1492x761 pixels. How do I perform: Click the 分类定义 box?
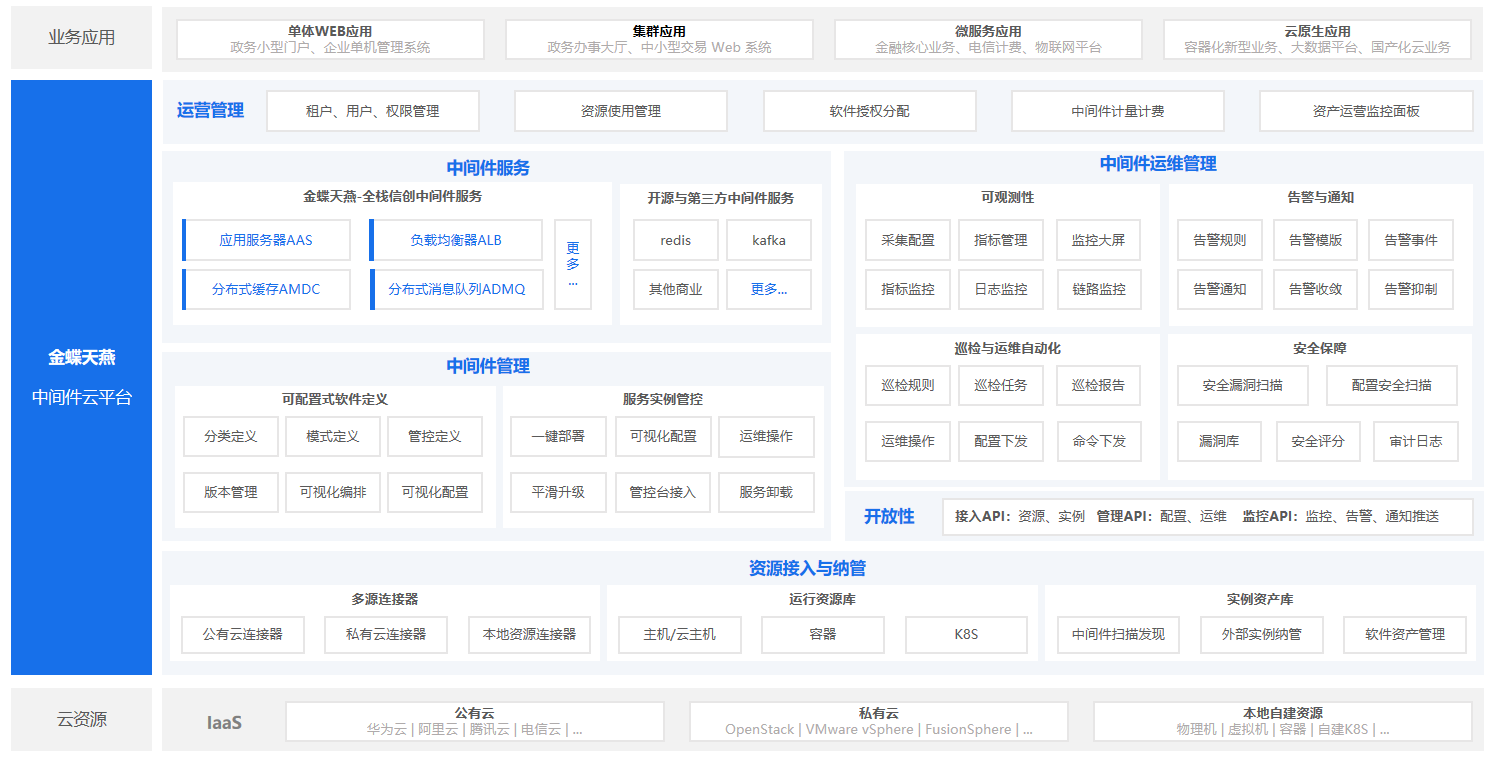(231, 436)
